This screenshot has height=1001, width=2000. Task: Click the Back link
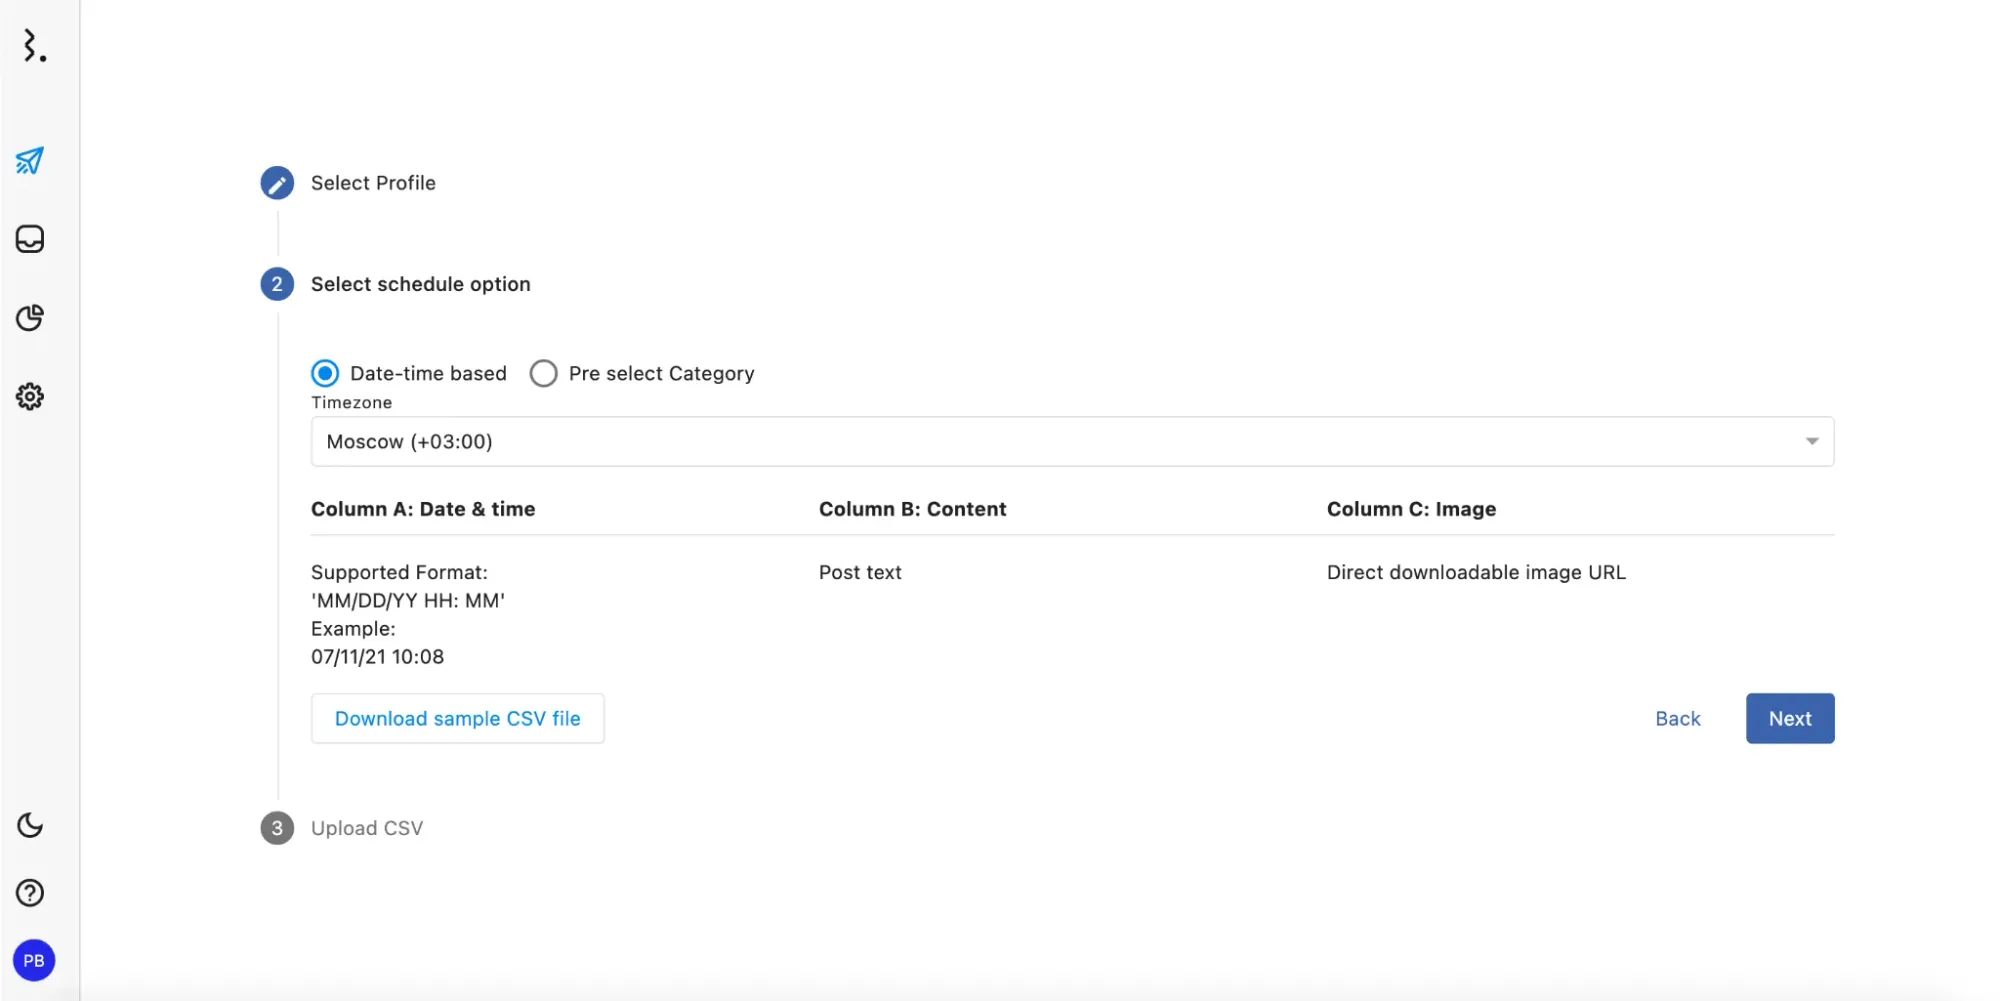[x=1677, y=719]
